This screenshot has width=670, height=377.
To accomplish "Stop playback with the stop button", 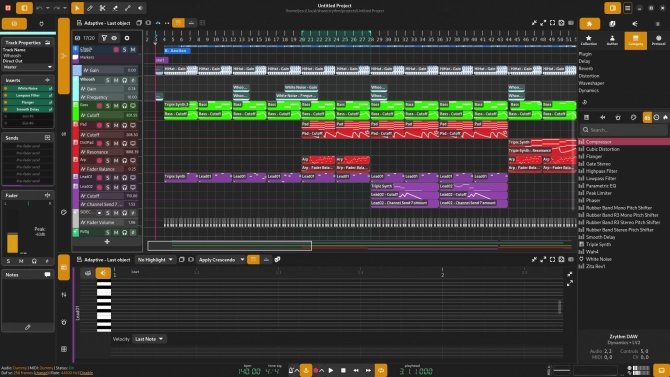I will (x=343, y=371).
